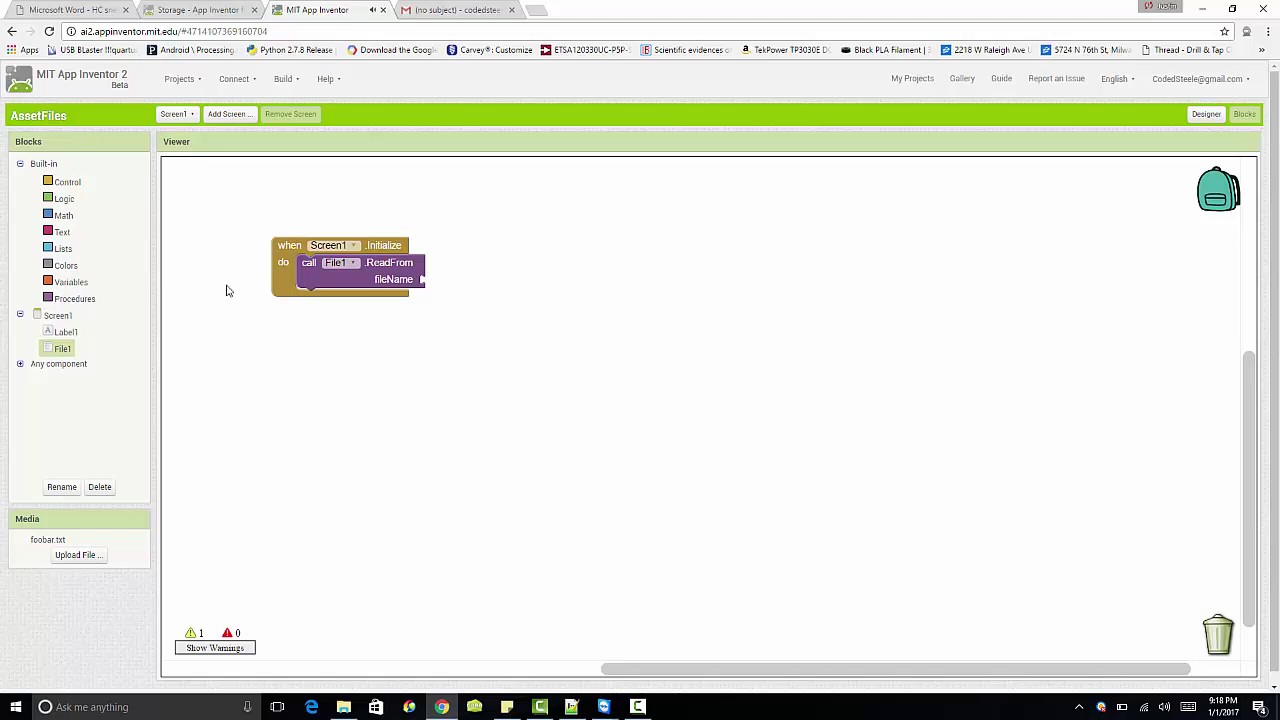This screenshot has width=1280, height=720.
Task: Open the Connect menu
Action: pyautogui.click(x=238, y=79)
